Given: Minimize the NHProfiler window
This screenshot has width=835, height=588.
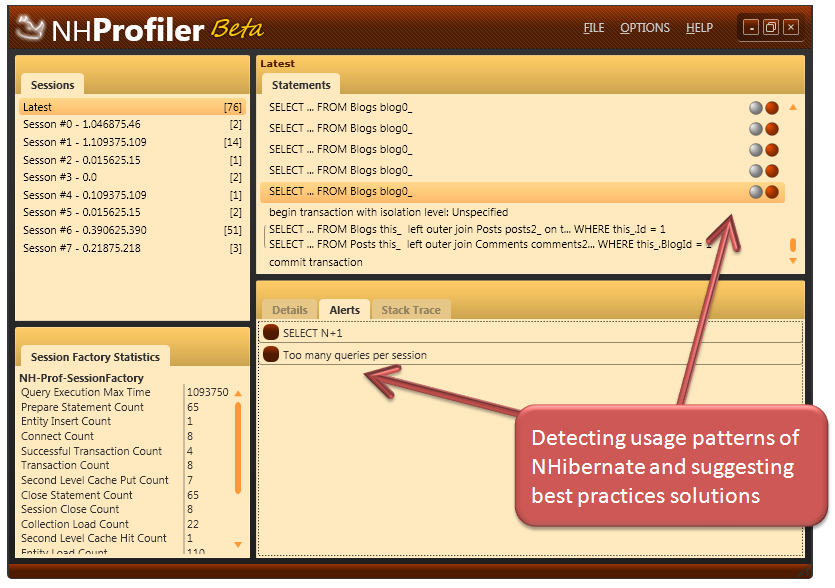Looking at the screenshot, I should click(751, 27).
